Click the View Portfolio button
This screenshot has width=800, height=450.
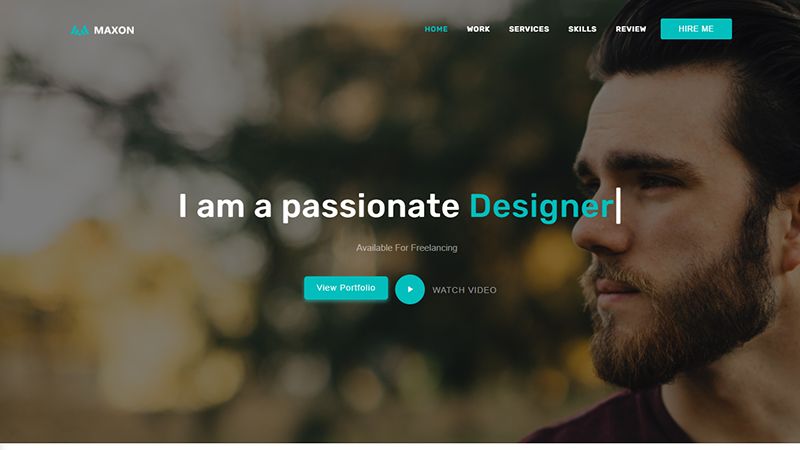tap(346, 288)
